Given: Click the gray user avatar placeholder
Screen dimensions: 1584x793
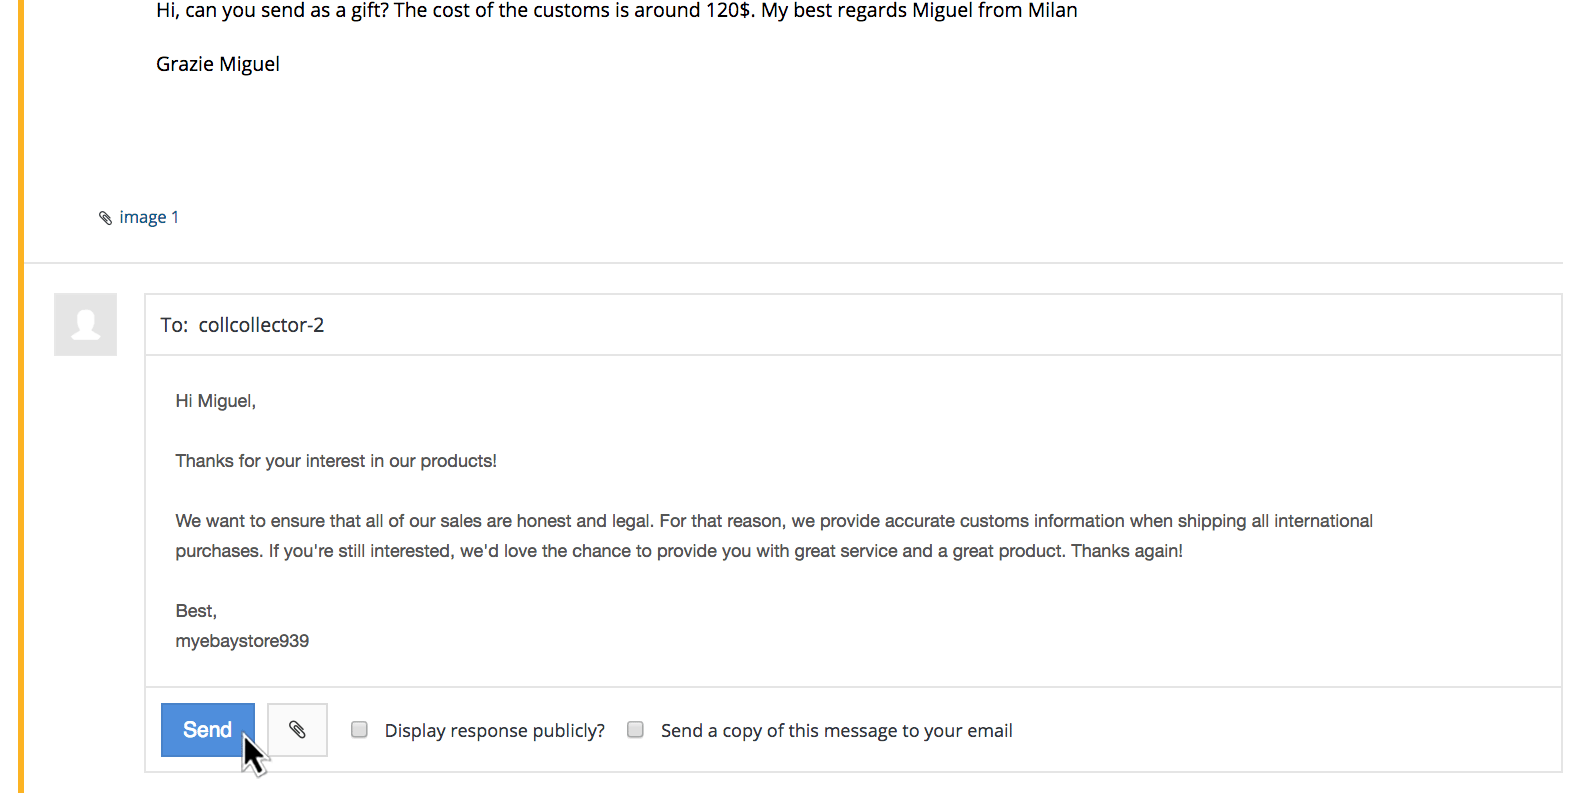Looking at the screenshot, I should pos(85,324).
